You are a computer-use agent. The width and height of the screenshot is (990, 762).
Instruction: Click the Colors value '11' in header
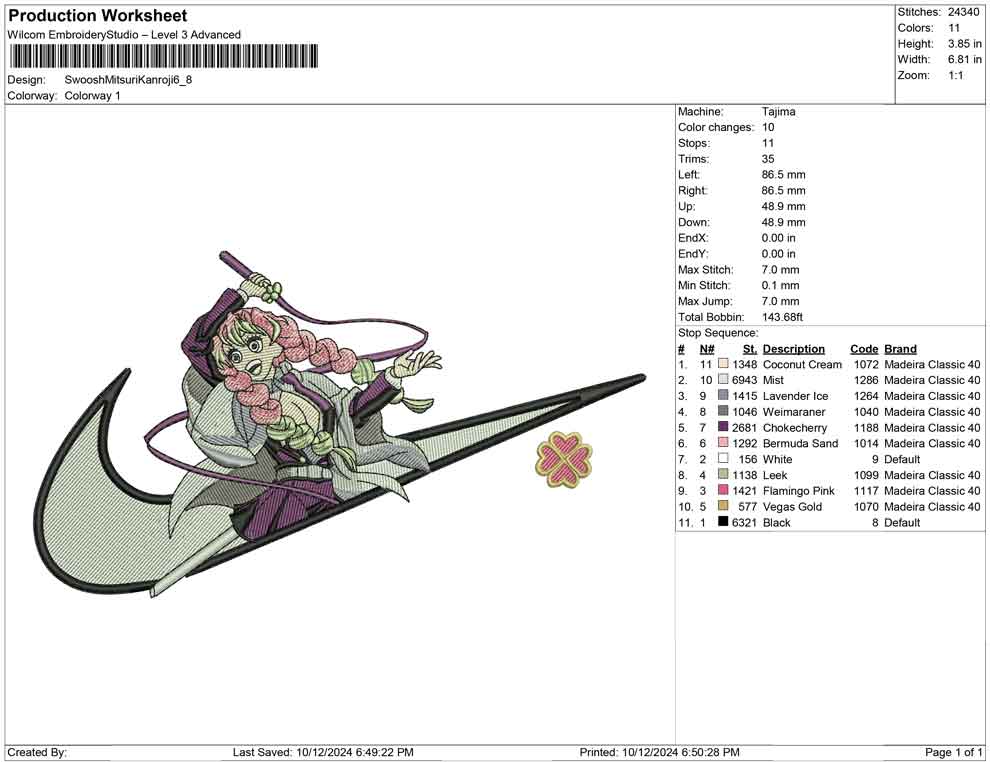[954, 28]
